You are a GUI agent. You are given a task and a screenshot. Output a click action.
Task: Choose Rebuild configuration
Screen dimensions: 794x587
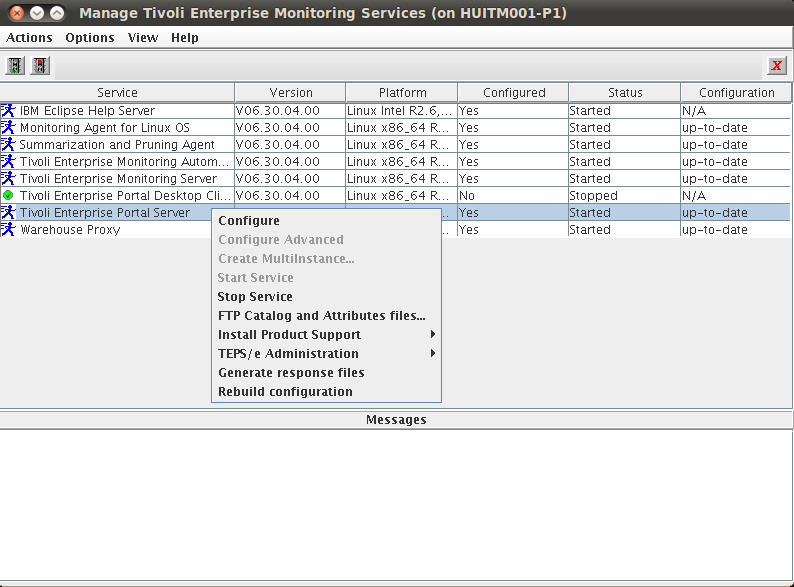(x=326, y=392)
